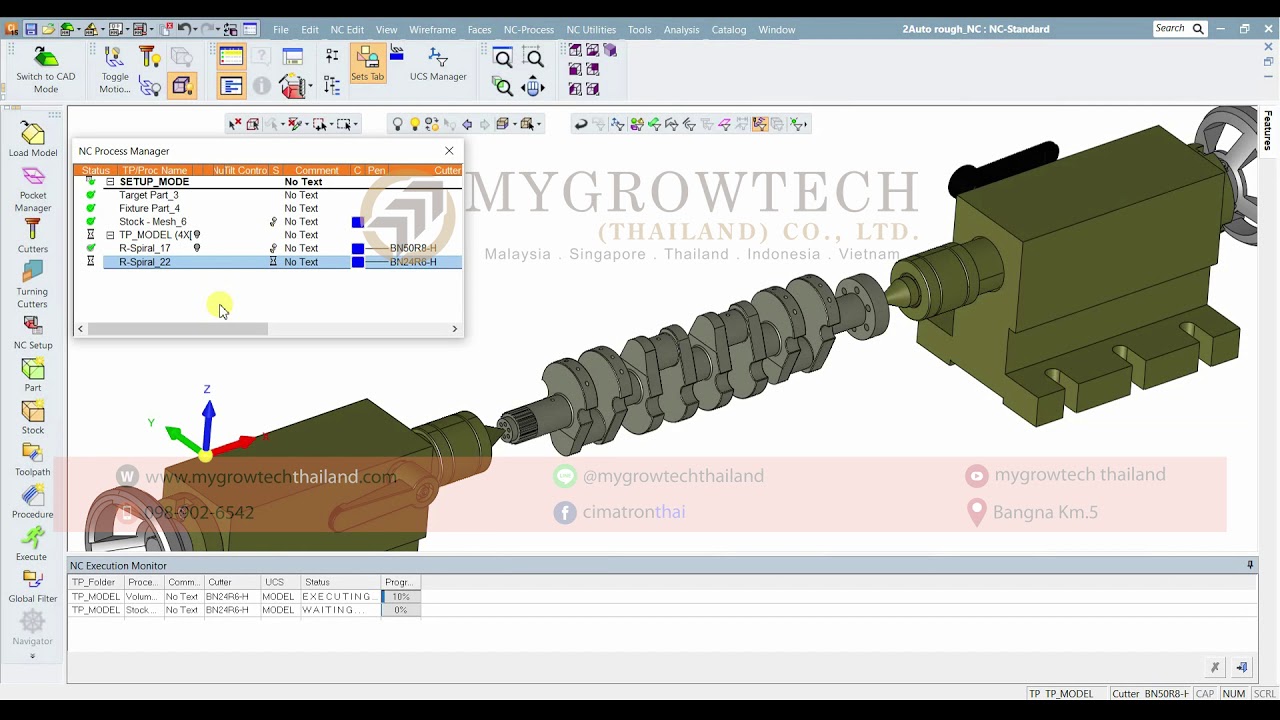This screenshot has height=720, width=1280.
Task: Open the Load Model tool in sidebar
Action: [33, 140]
